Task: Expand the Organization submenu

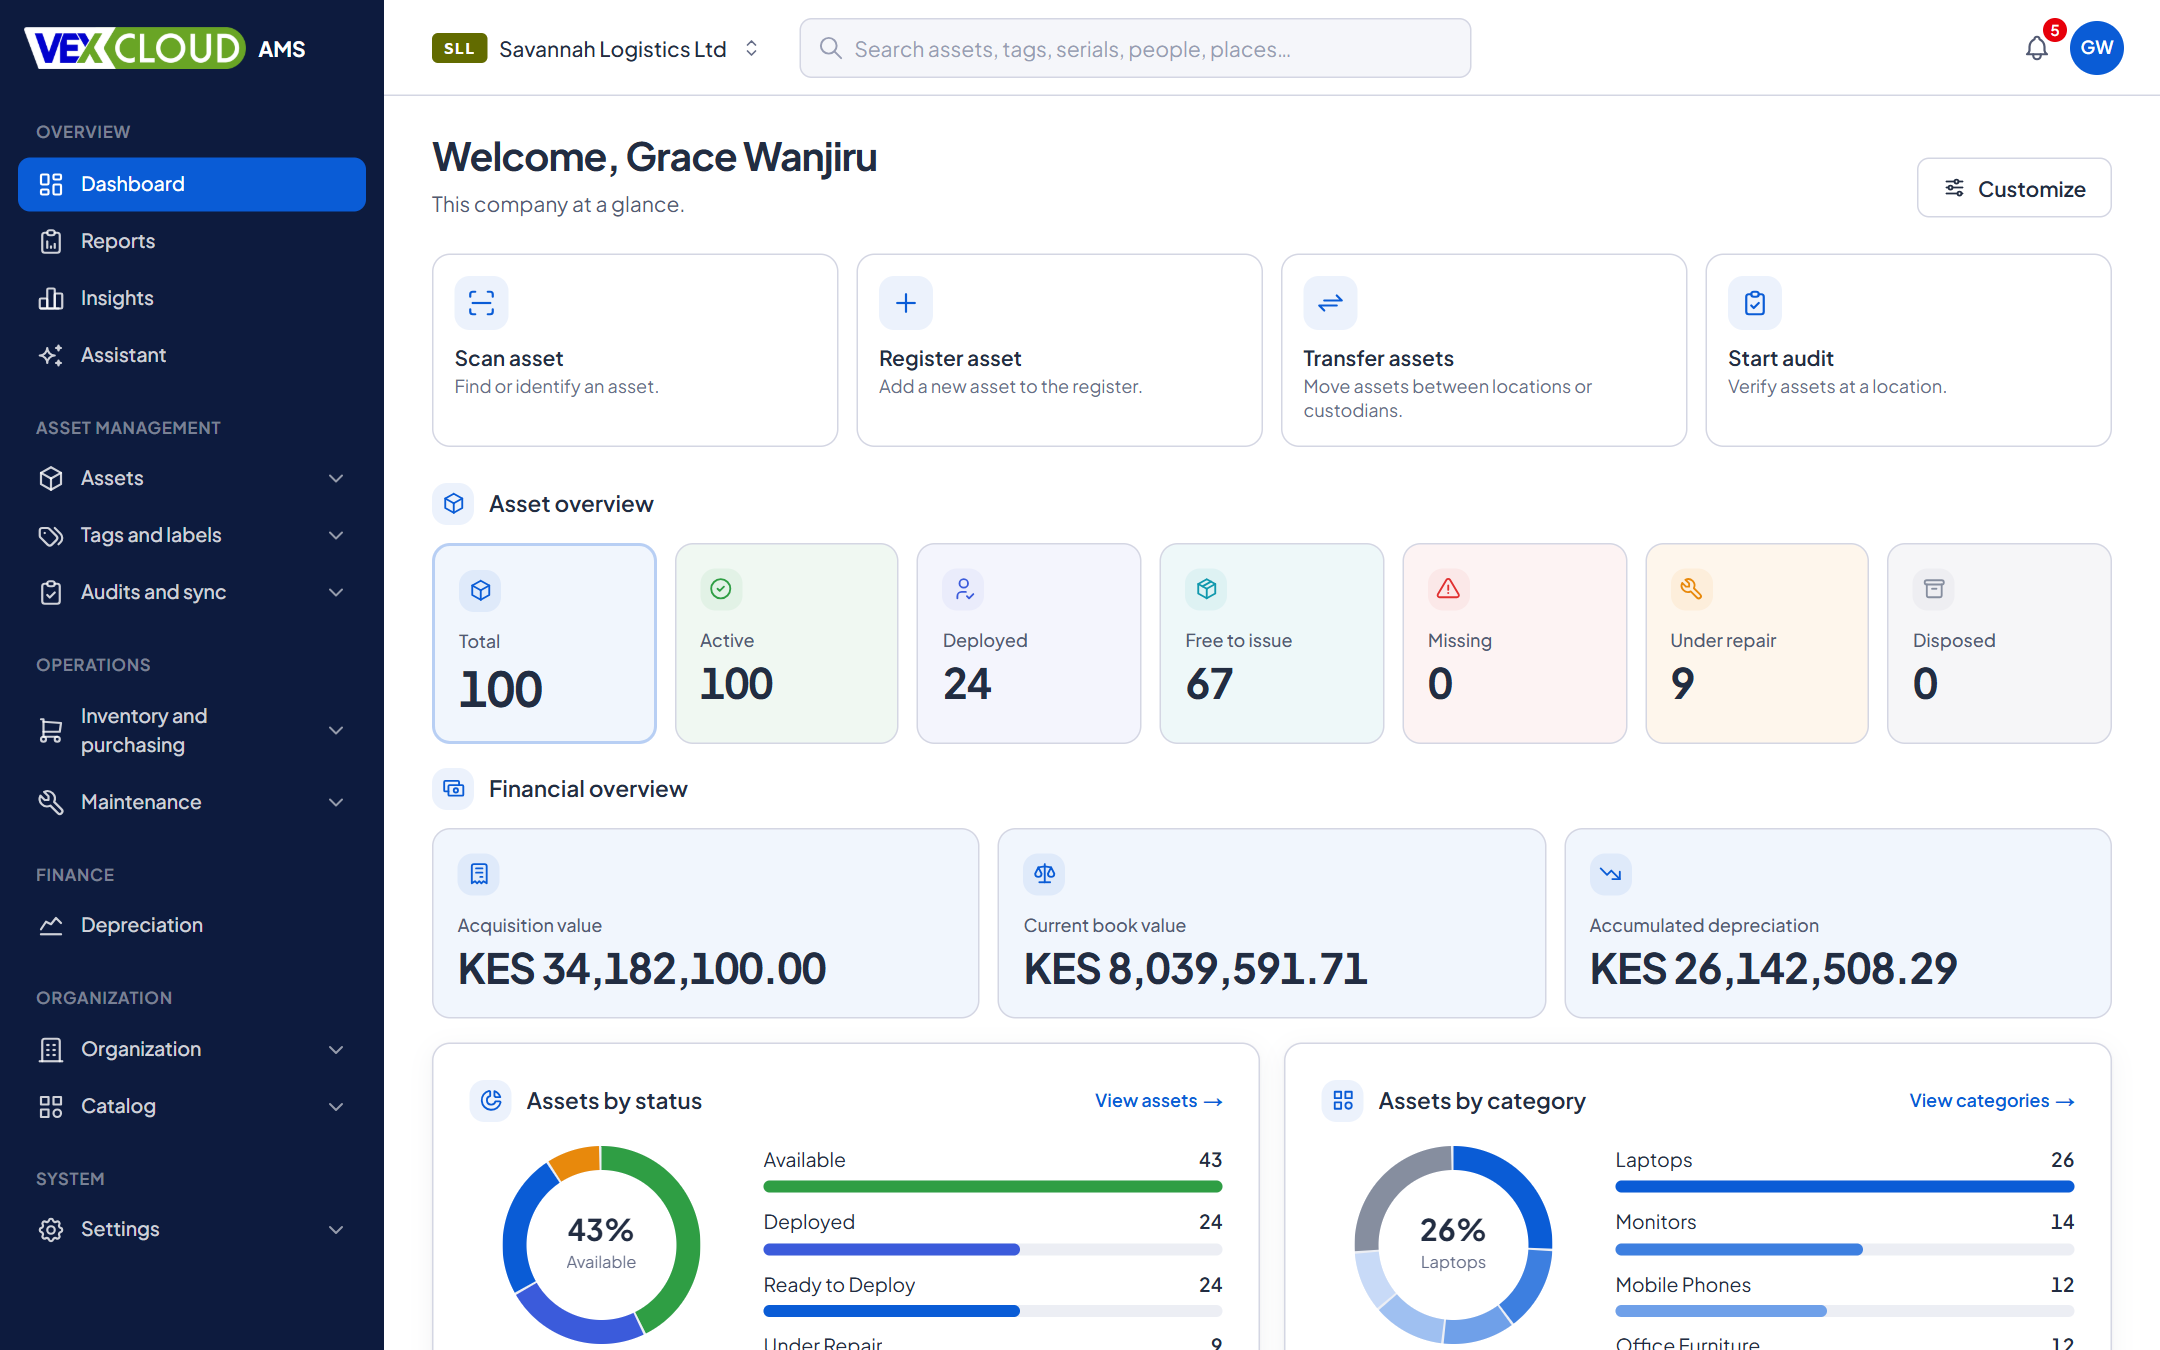Action: (x=192, y=1049)
